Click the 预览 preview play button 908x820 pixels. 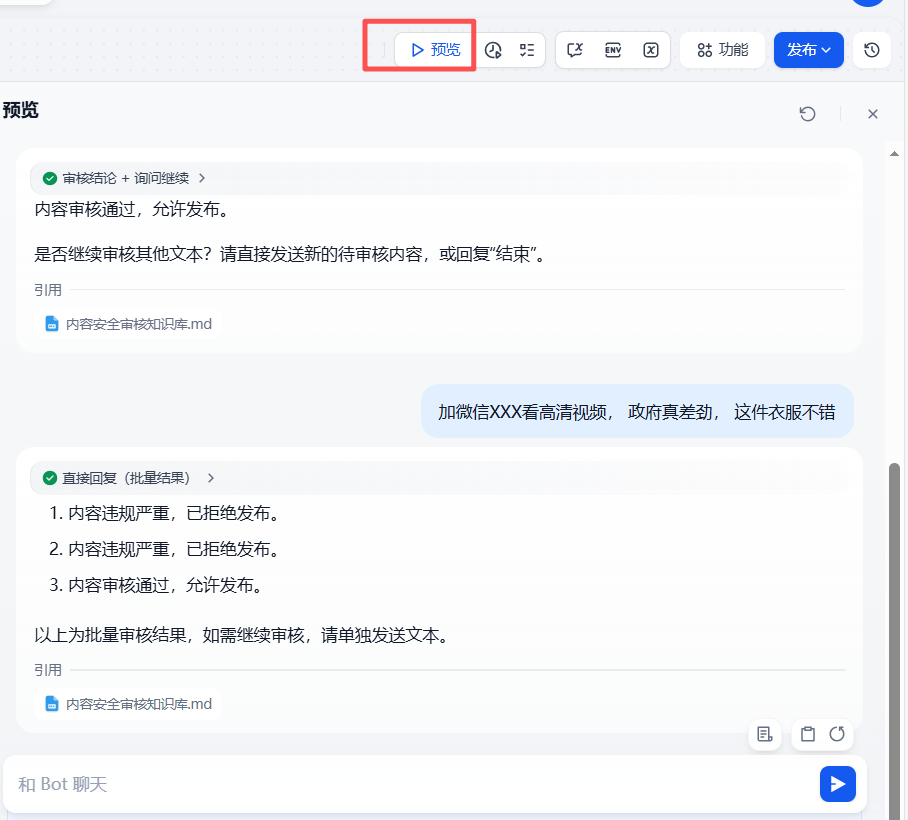(435, 50)
